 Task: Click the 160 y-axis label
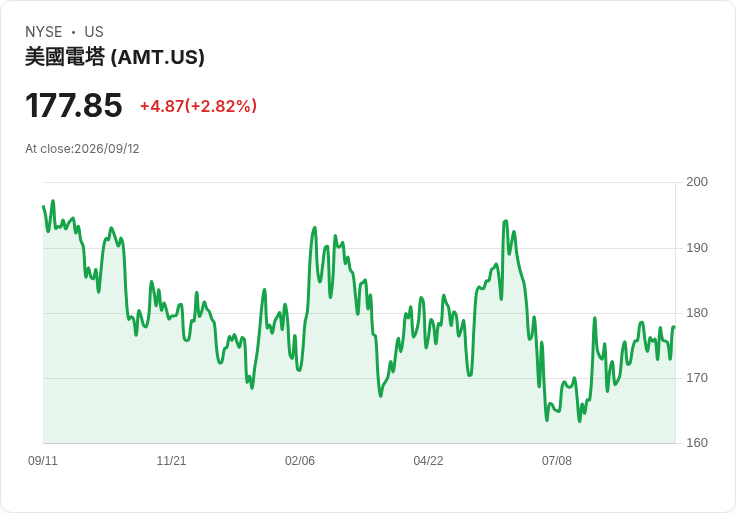(x=697, y=443)
